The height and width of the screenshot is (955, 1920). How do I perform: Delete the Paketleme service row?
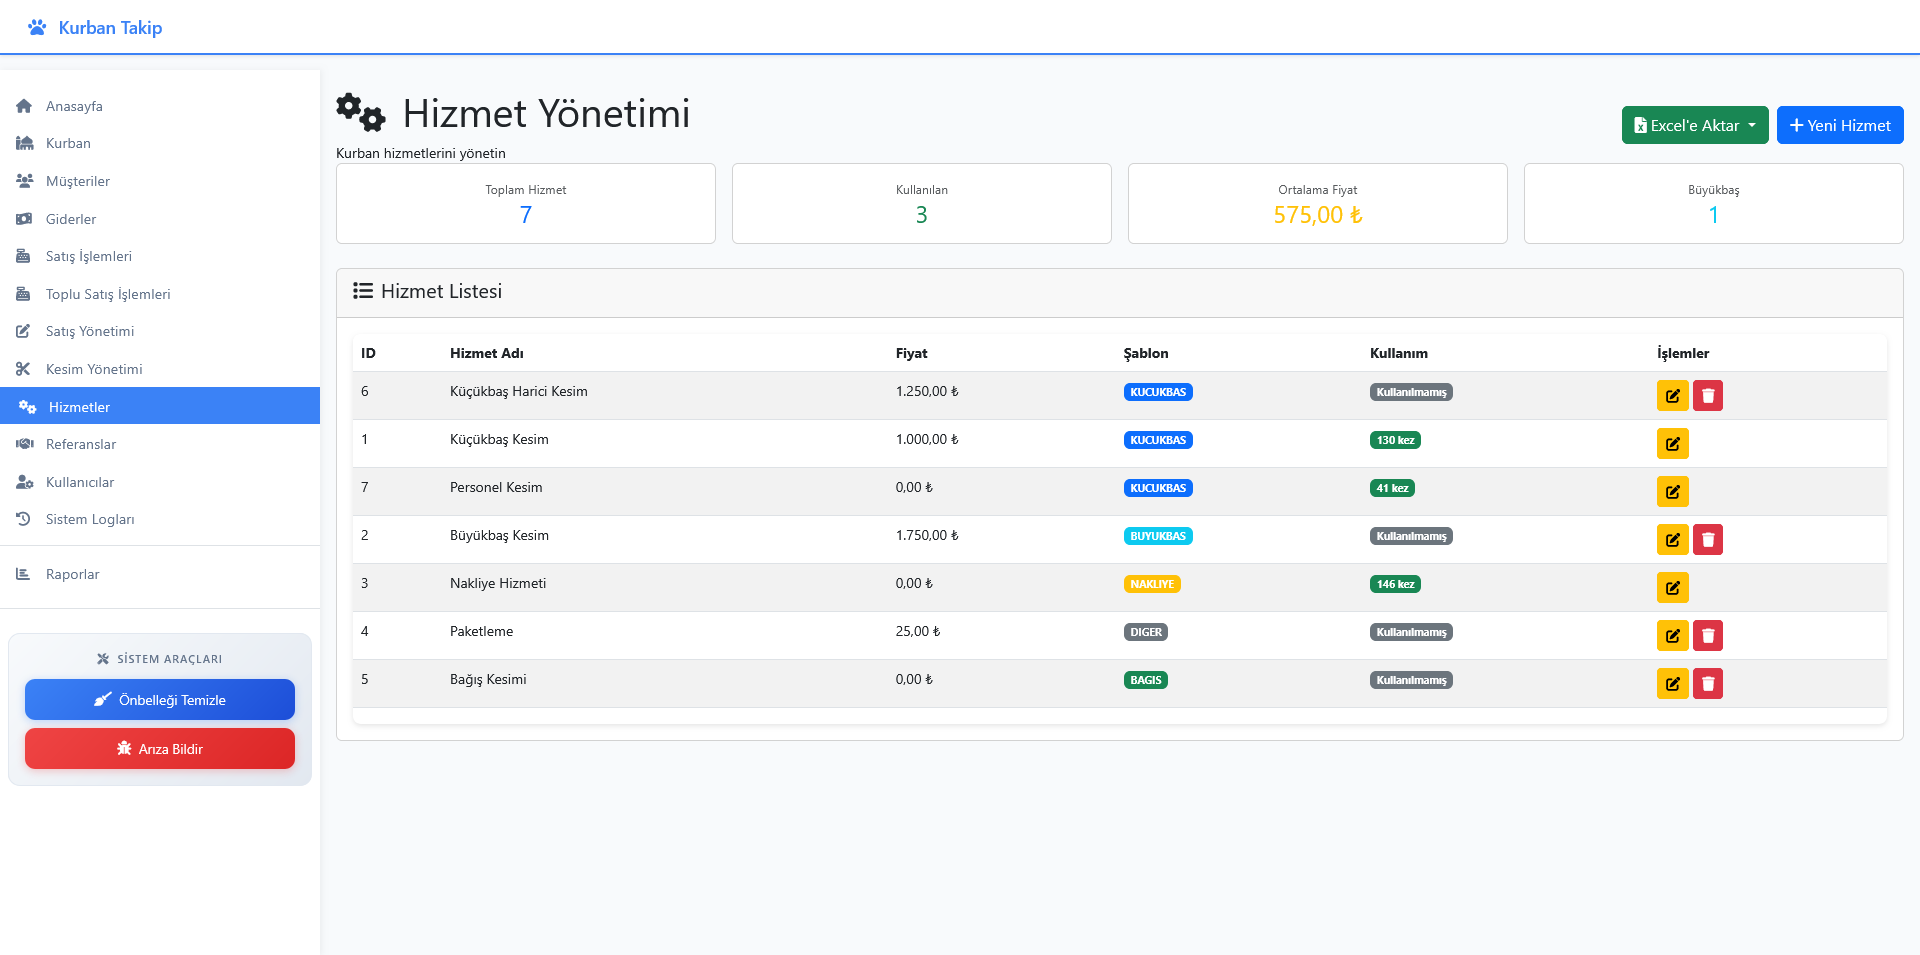pos(1708,636)
